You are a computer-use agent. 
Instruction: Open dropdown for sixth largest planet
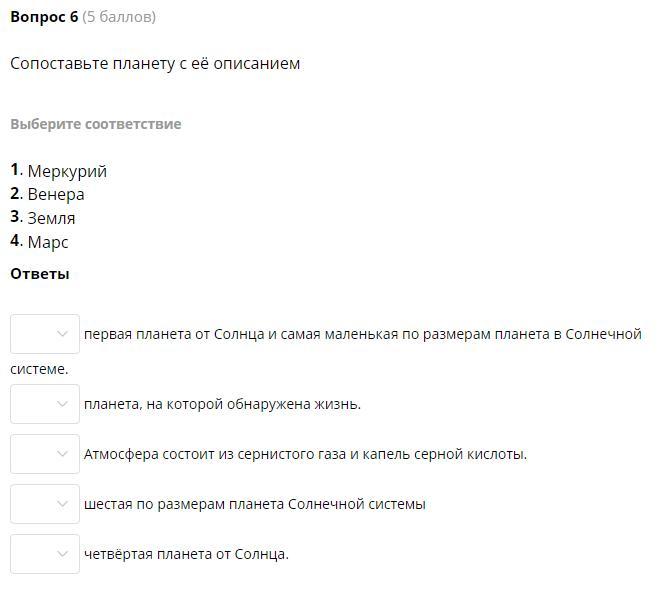click(x=45, y=504)
